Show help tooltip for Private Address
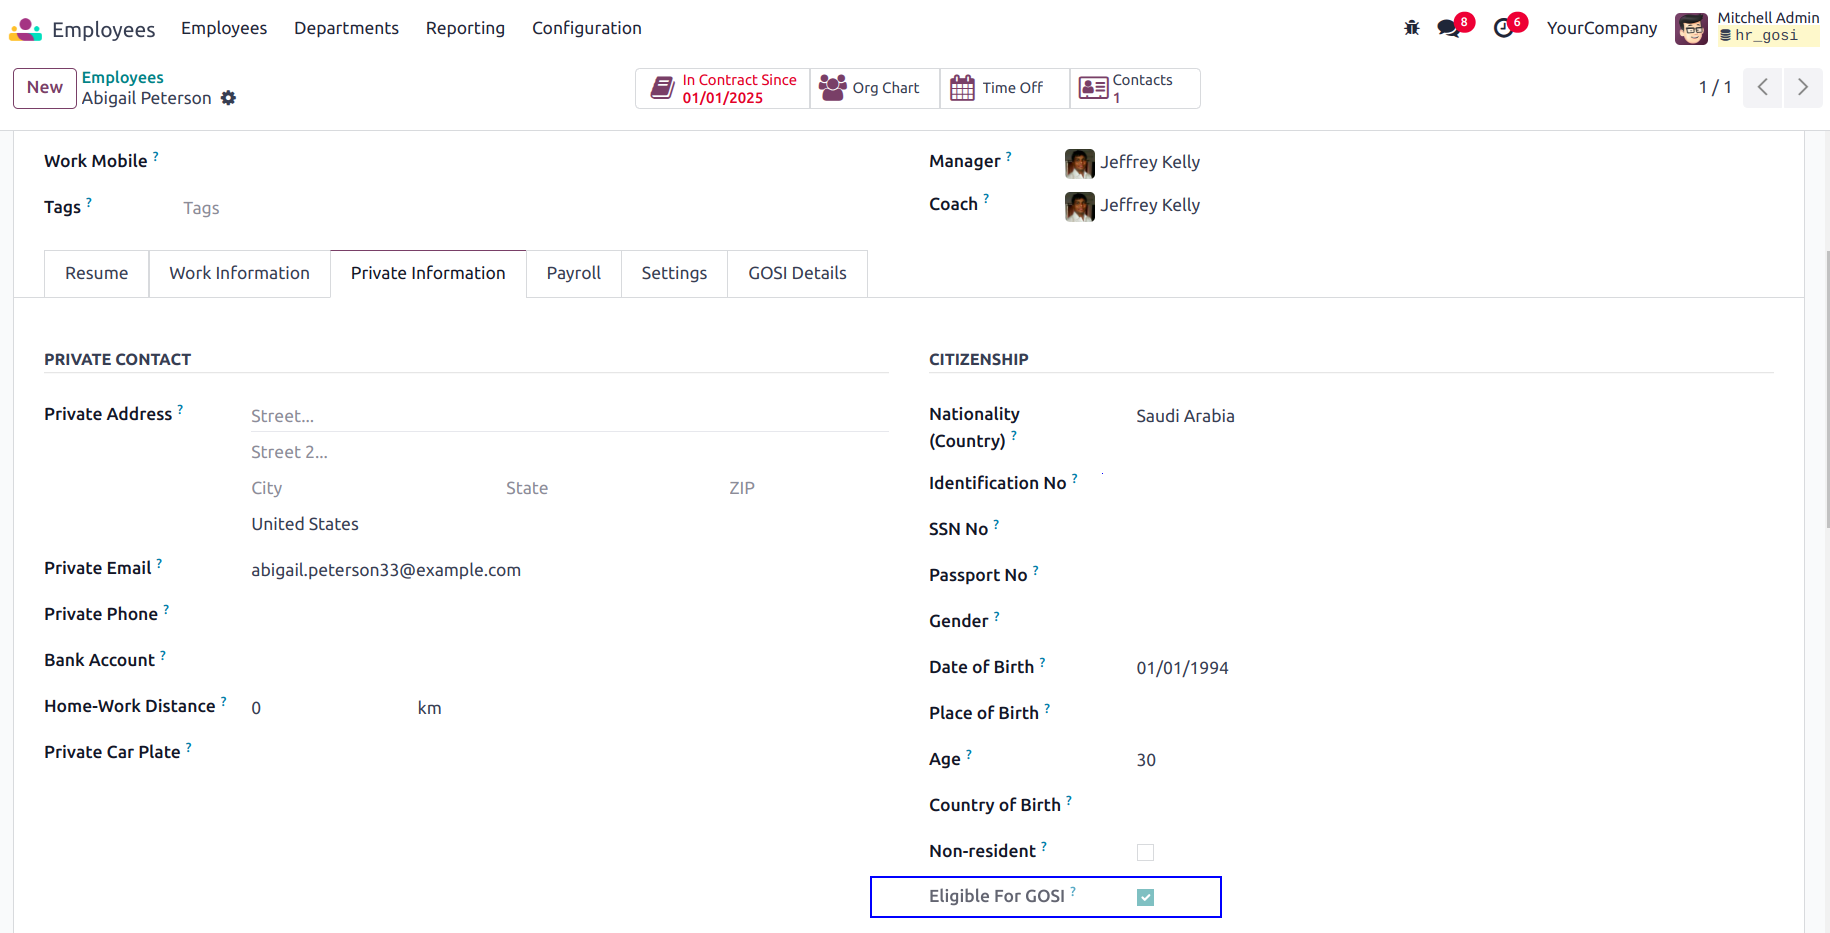 pos(180,409)
